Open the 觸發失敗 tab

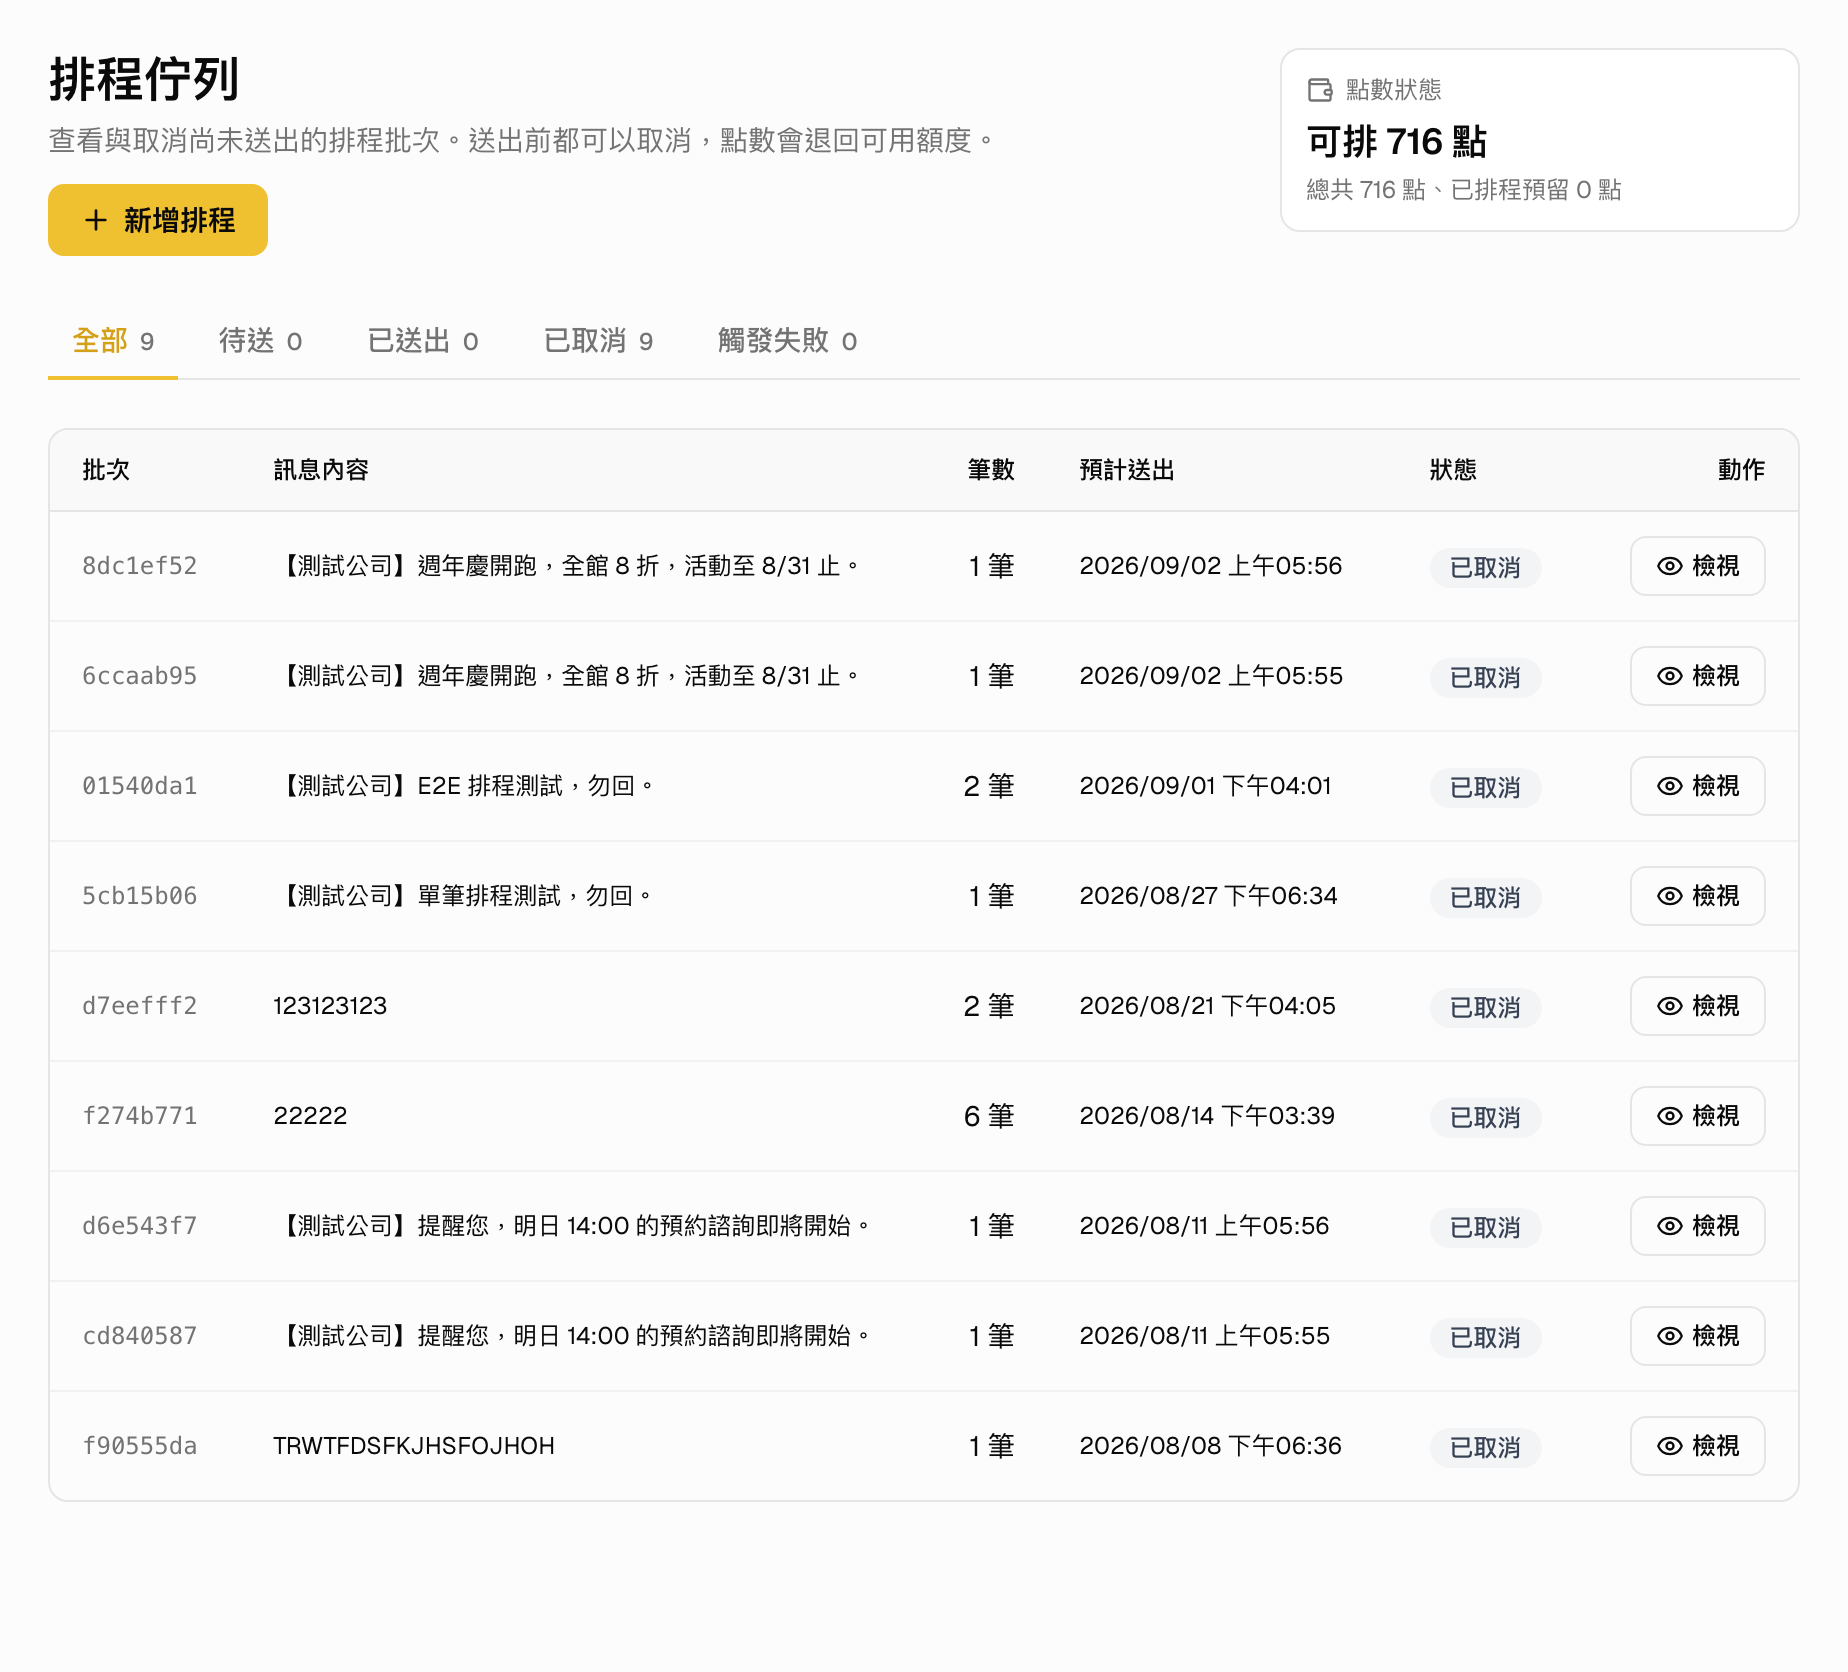tap(787, 341)
